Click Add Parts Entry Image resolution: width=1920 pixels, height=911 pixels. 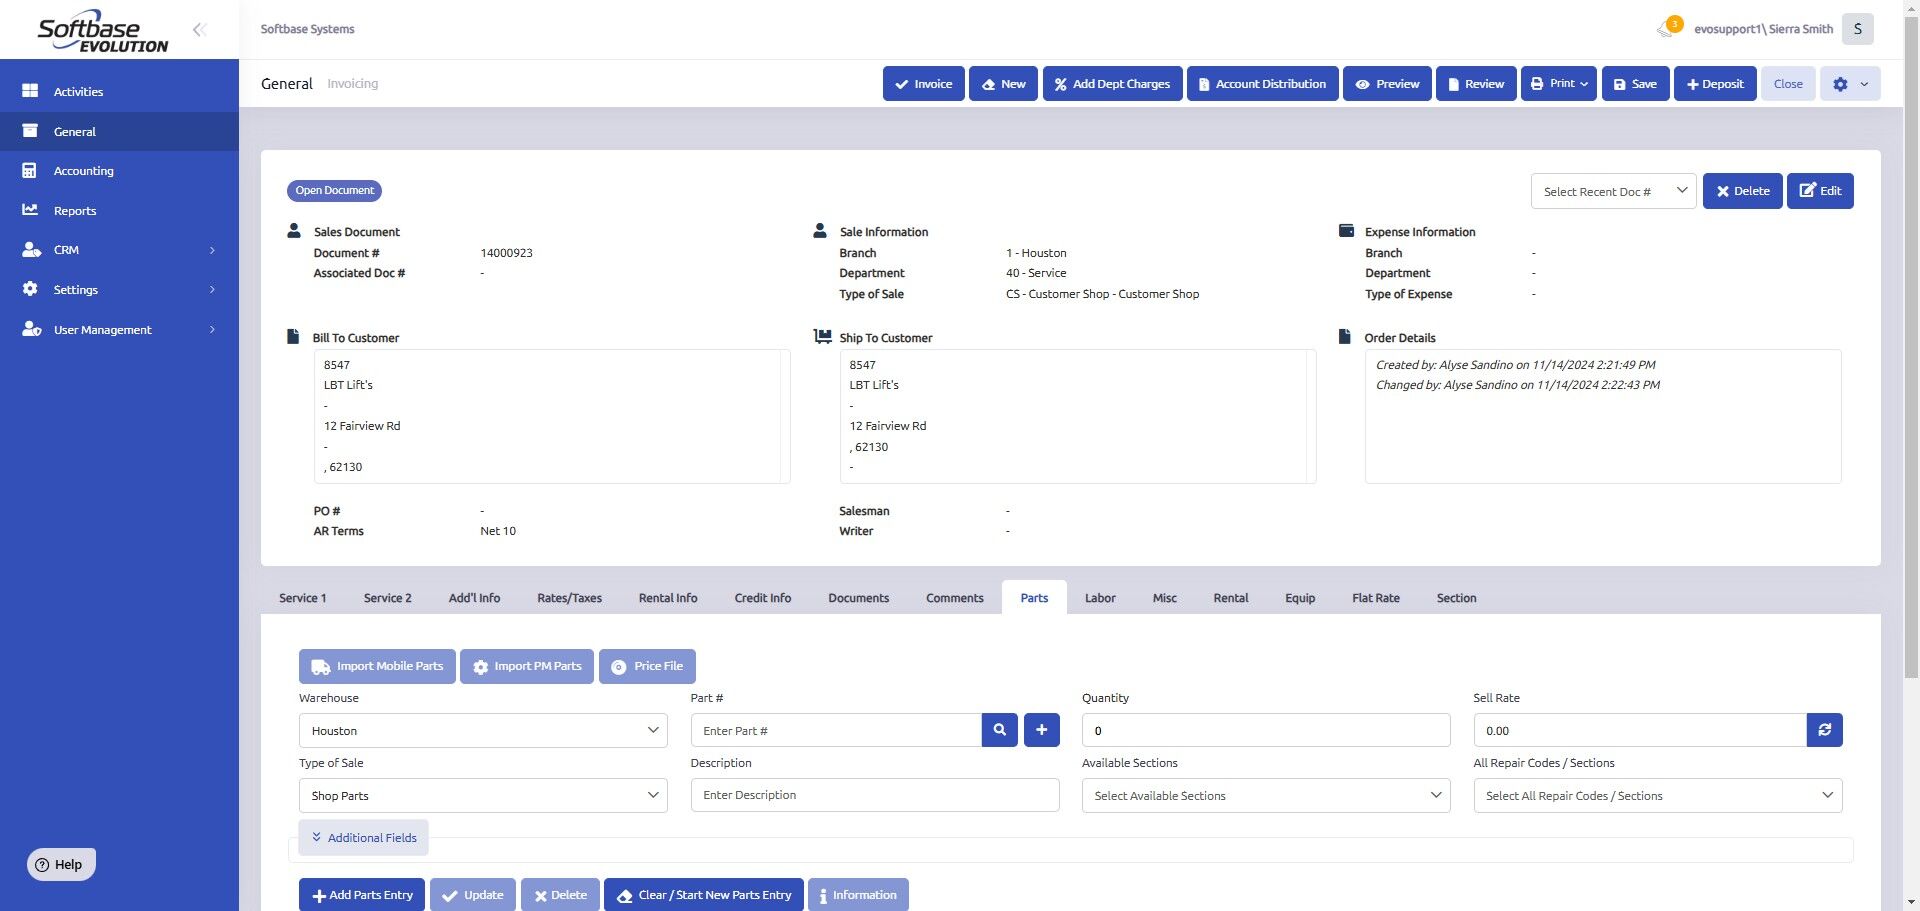point(362,895)
